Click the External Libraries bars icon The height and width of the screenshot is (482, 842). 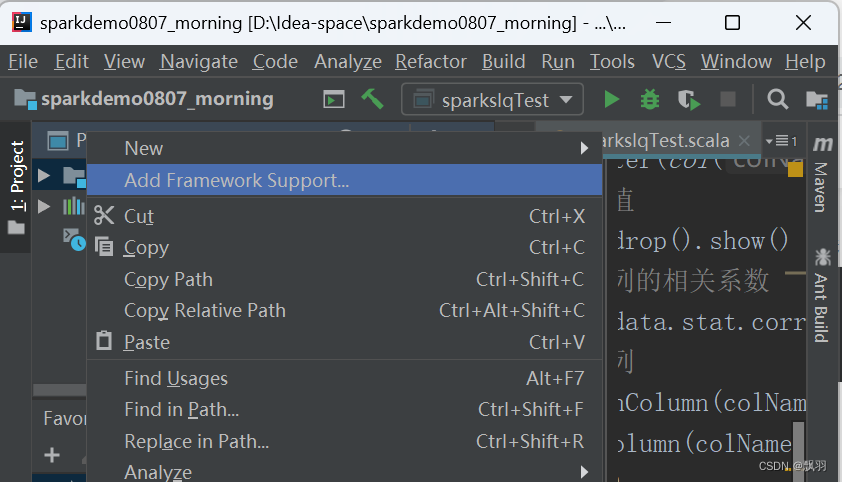tap(74, 206)
